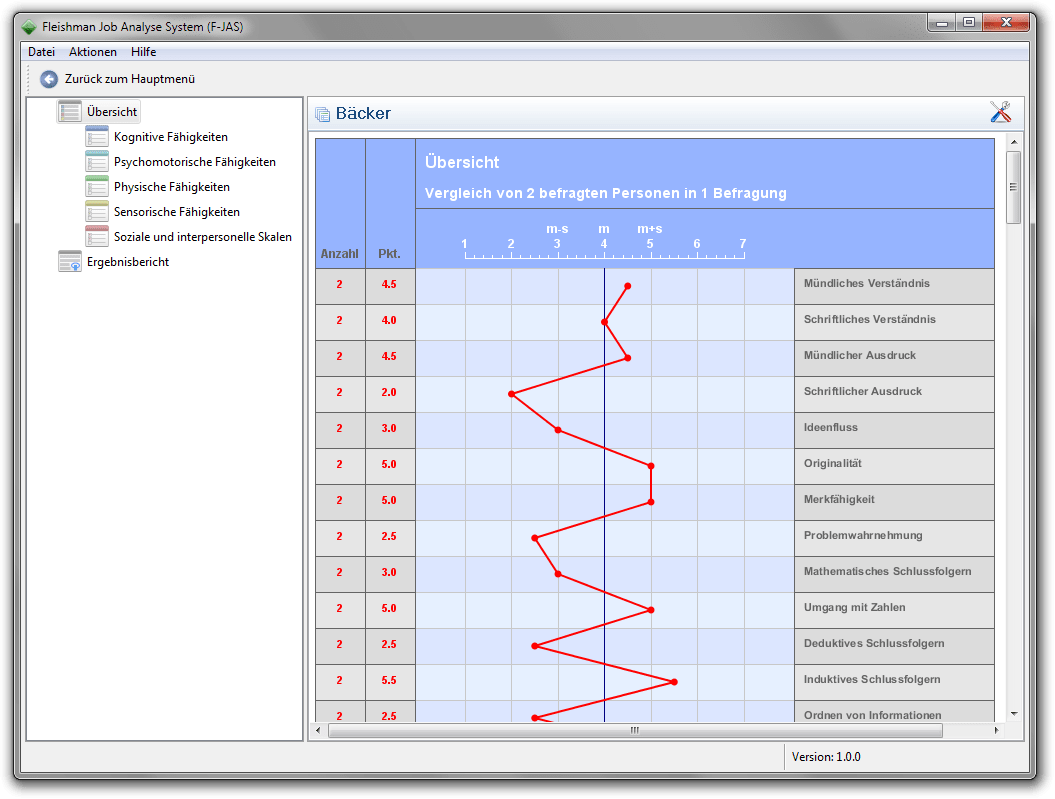Open the Datei menu
This screenshot has height=799, width=1055.
[41, 51]
